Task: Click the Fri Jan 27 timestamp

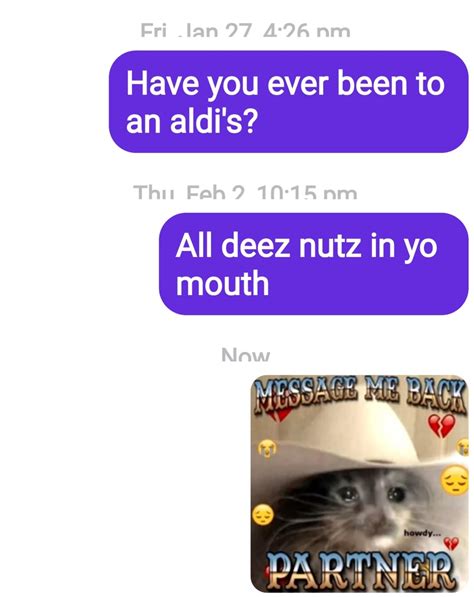Action: click(245, 30)
